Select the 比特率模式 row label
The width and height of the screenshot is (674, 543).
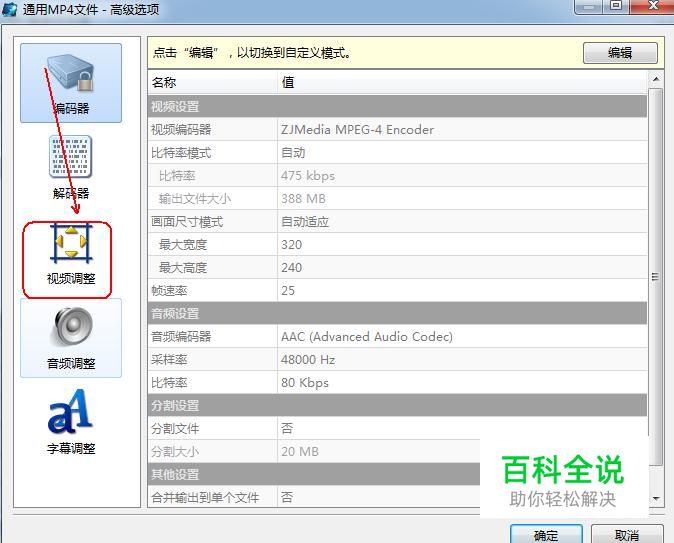[x=181, y=153]
